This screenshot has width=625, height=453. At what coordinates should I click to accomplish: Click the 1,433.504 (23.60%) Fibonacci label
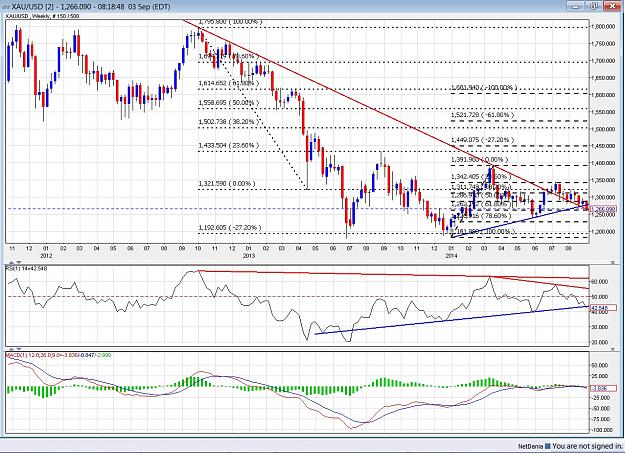(229, 145)
